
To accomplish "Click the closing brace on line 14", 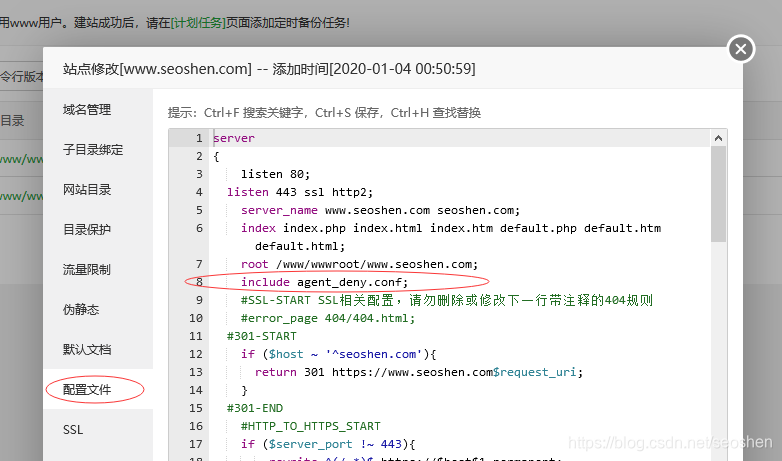I will coord(244,390).
